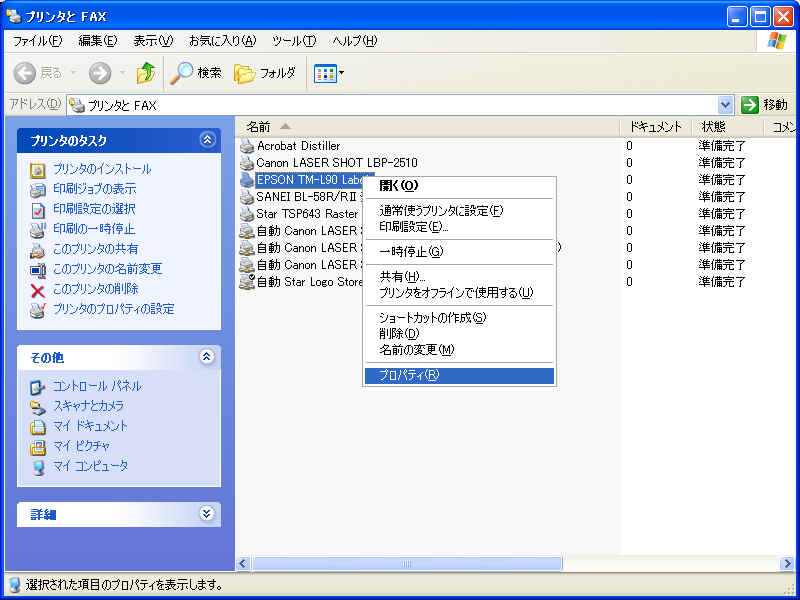Click the このプリンタの削除 link
This screenshot has width=800, height=600.
pos(95,289)
